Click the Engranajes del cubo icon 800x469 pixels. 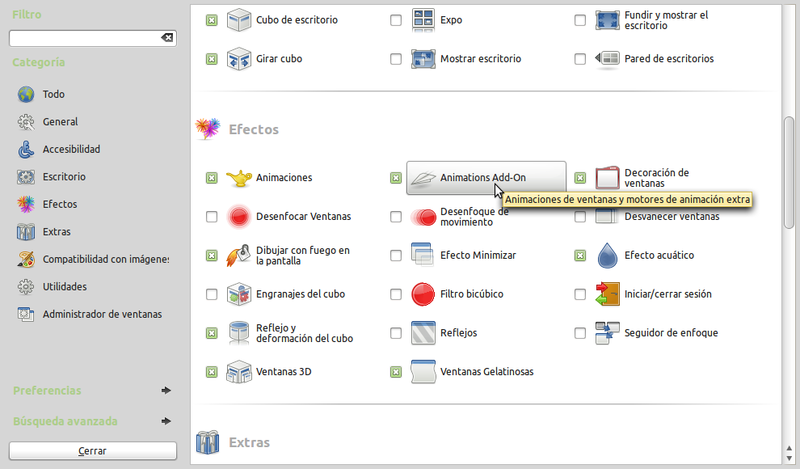pyautogui.click(x=239, y=295)
